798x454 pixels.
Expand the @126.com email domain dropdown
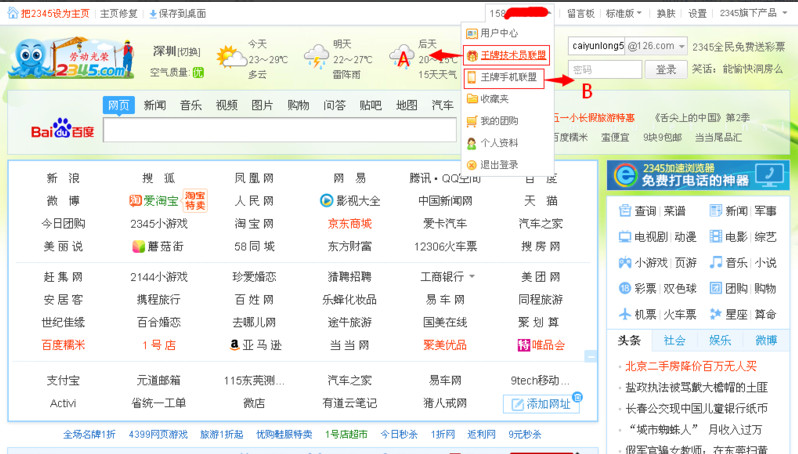[x=658, y=47]
